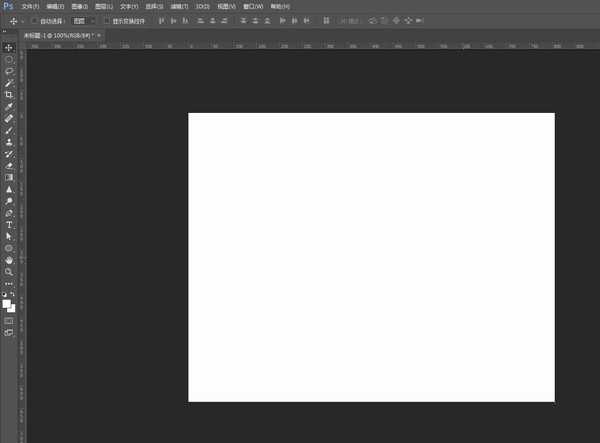The height and width of the screenshot is (443, 600).
Task: Select the Brush tool
Action: 9,130
